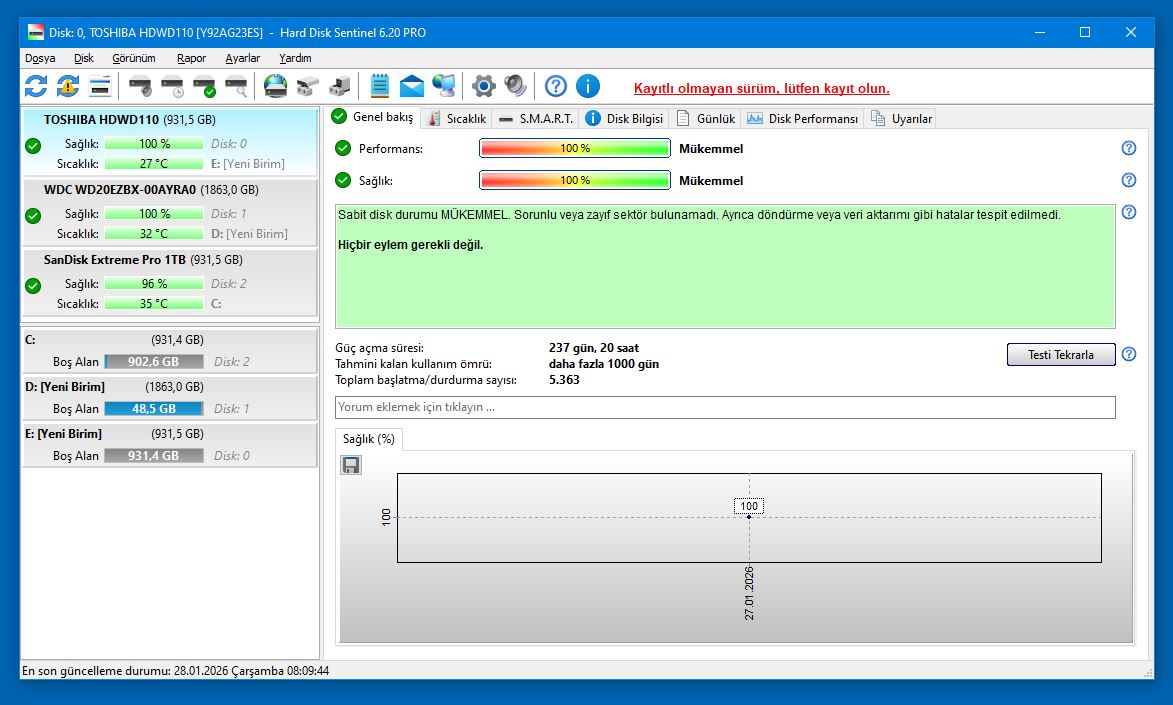The width and height of the screenshot is (1173, 705).
Task: Click the blue refresh arrows toolbar icon
Action: 36,86
